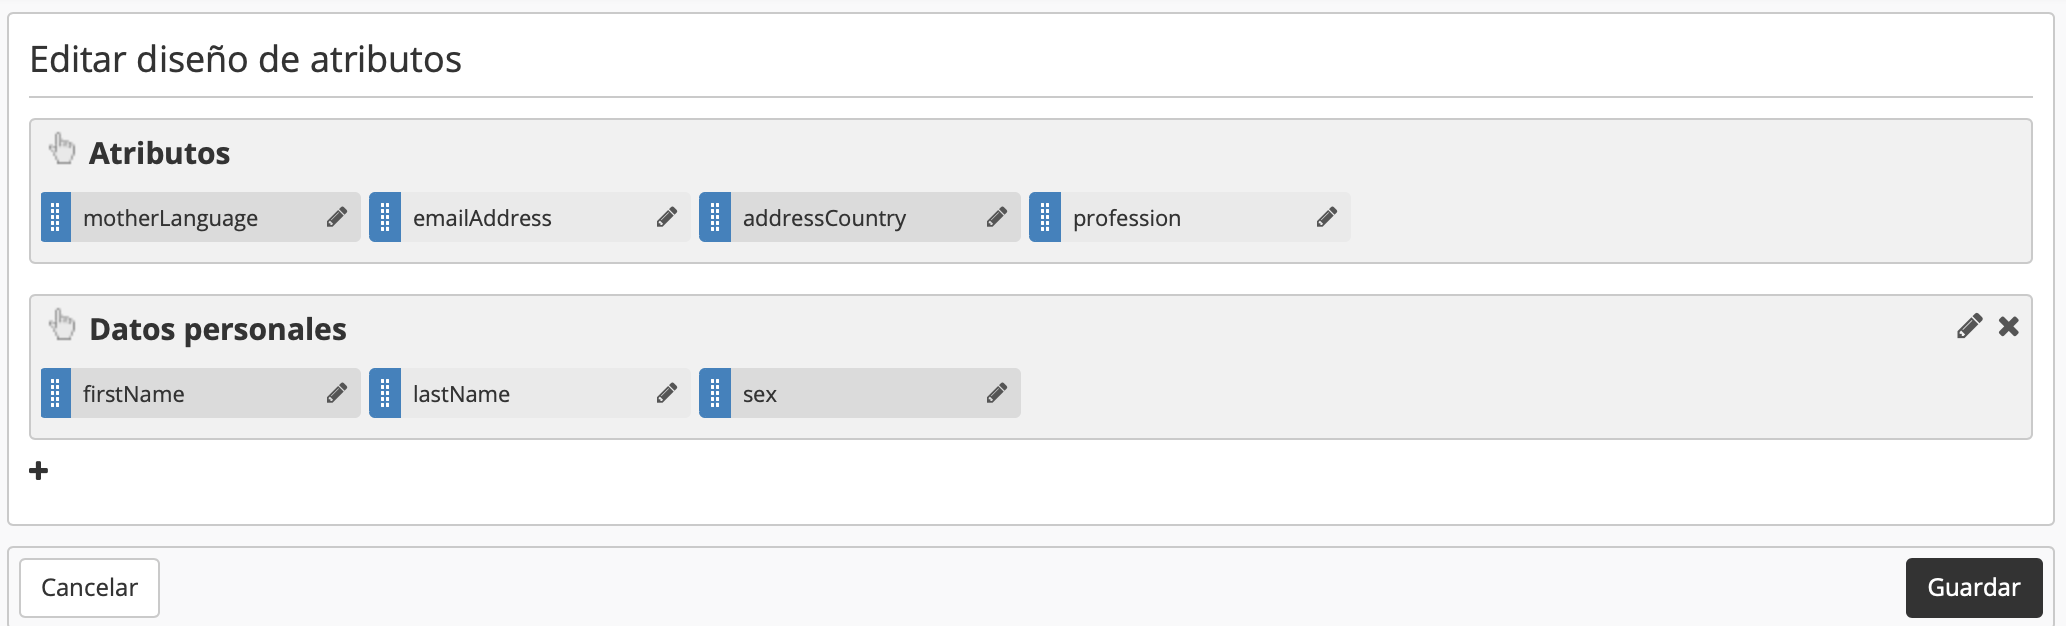The image size is (2066, 626).
Task: Click the motherLanguage blue drag handle
Action: (x=56, y=217)
